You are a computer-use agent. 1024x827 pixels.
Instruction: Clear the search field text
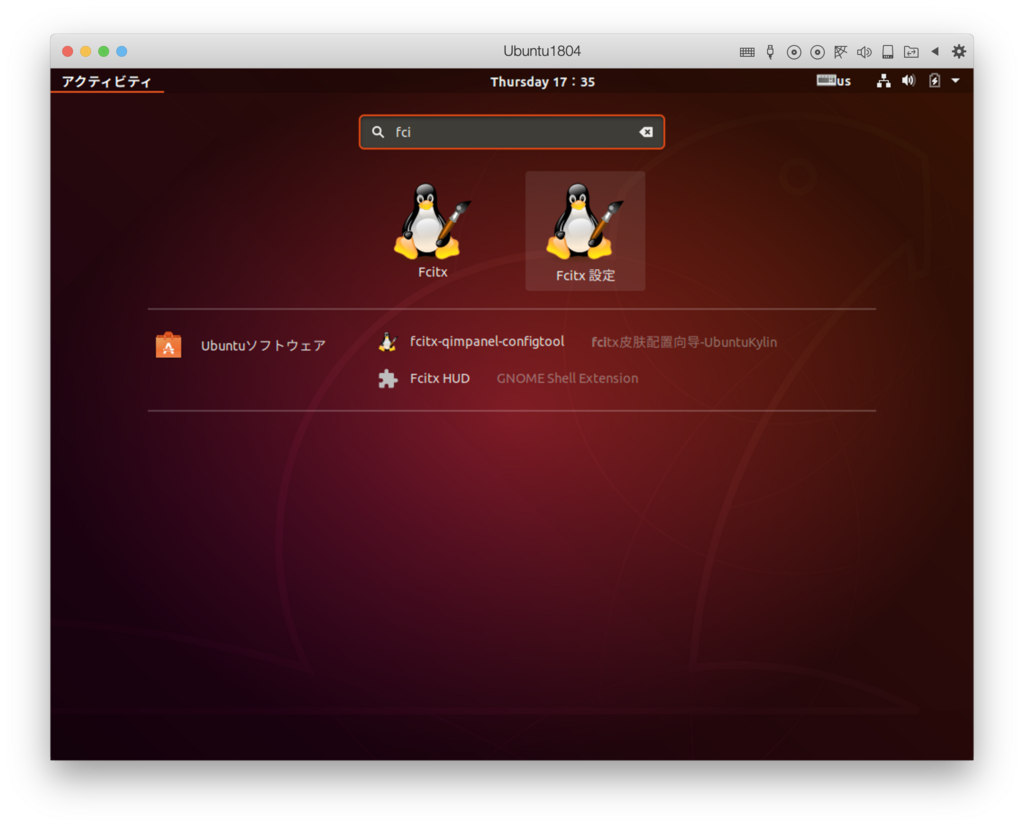coord(646,132)
